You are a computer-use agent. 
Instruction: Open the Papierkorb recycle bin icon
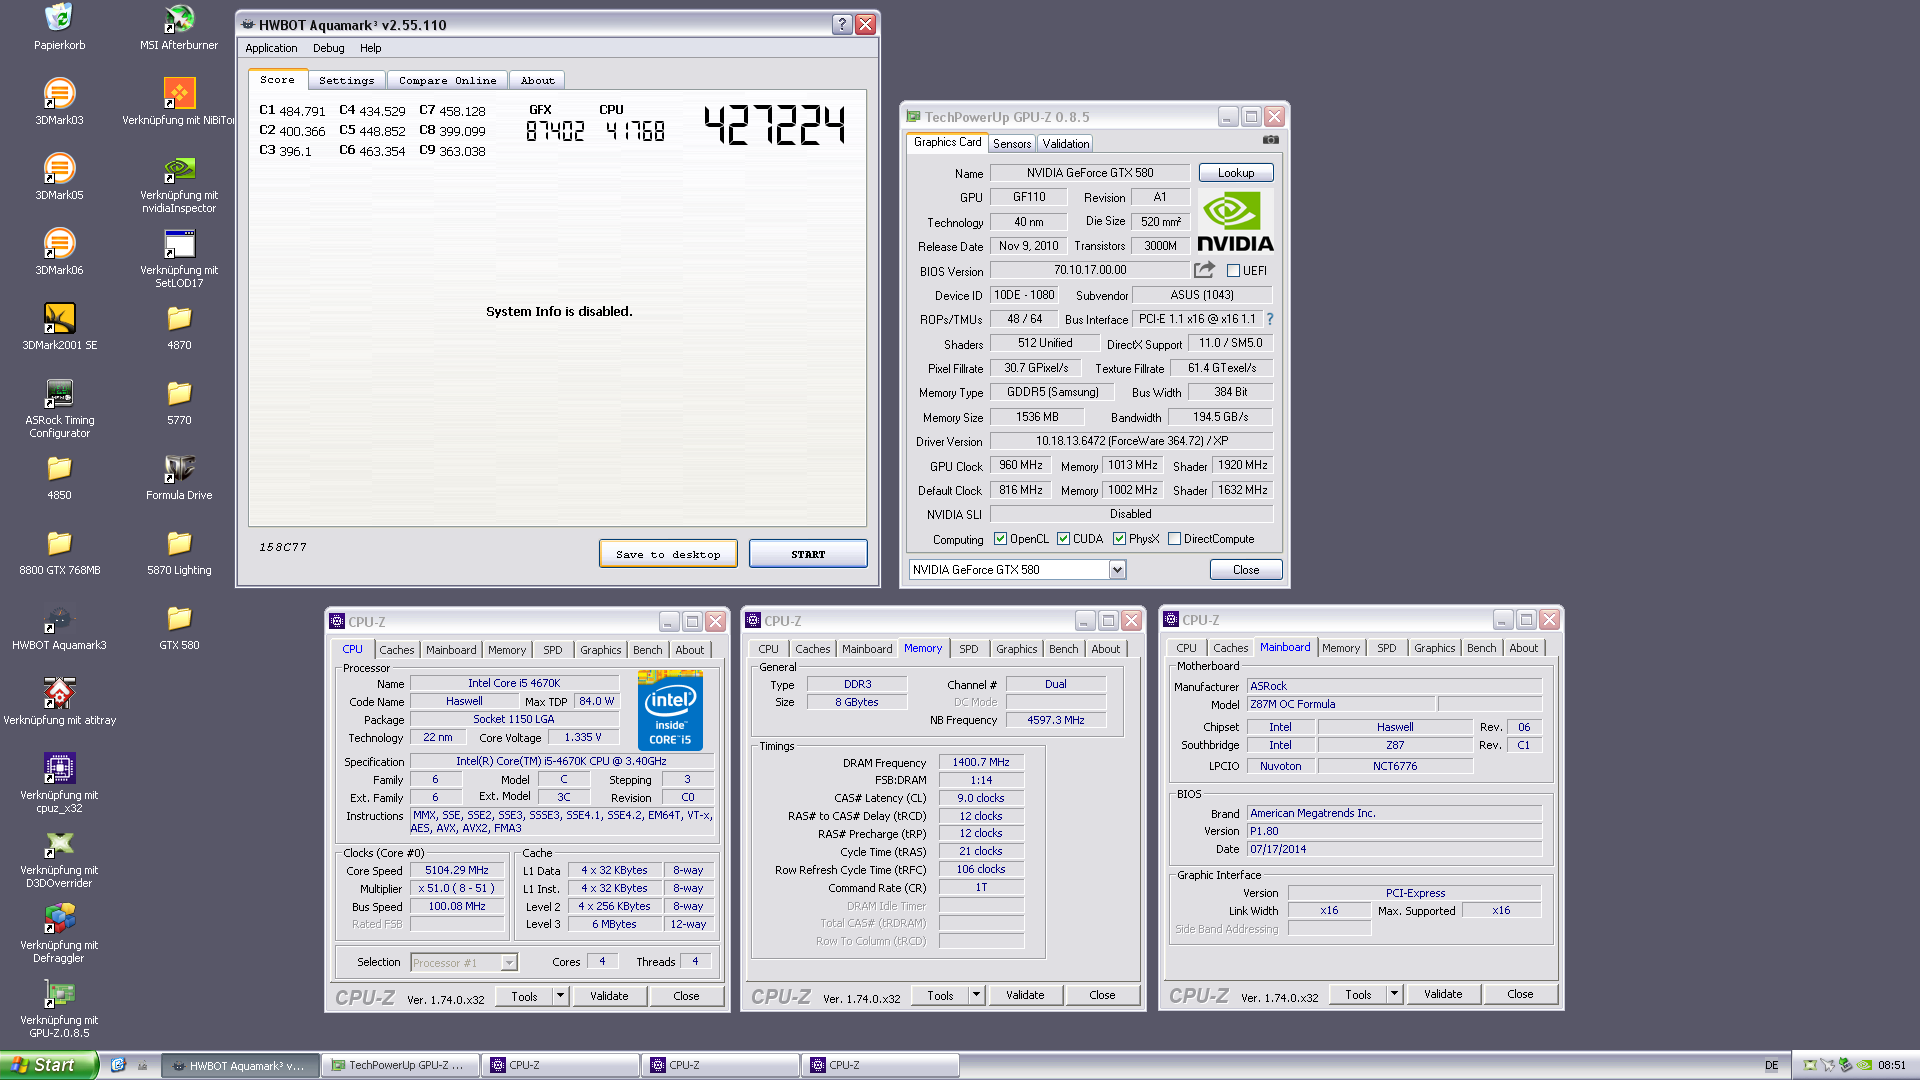click(x=59, y=18)
